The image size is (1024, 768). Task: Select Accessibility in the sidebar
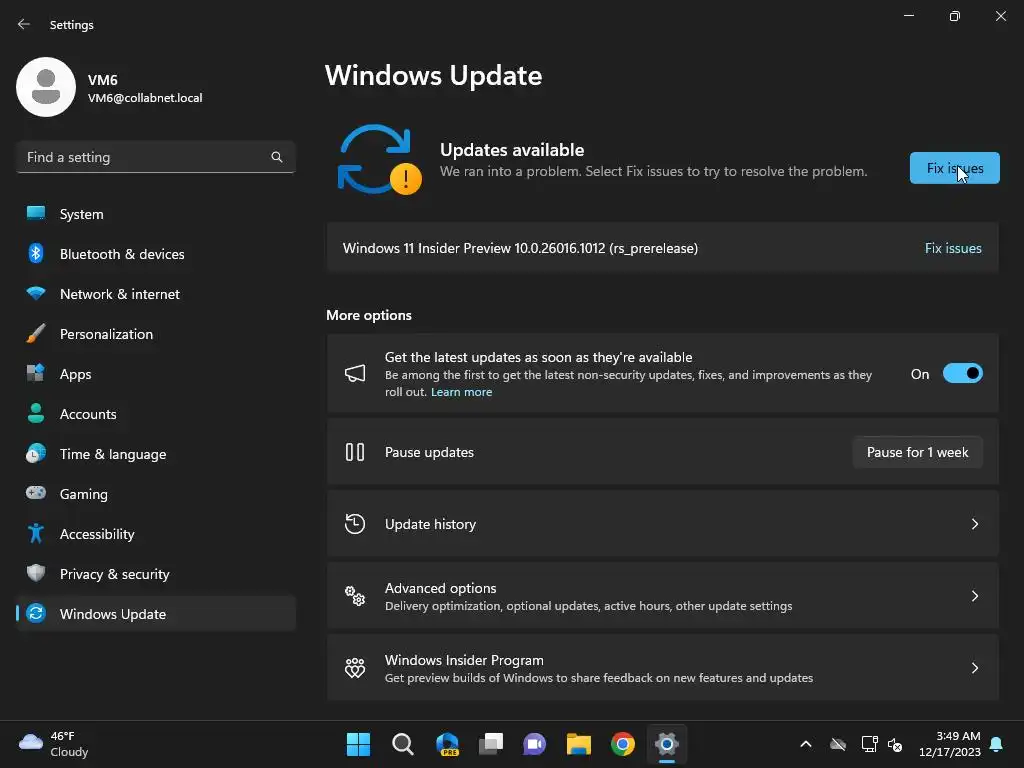point(156,534)
